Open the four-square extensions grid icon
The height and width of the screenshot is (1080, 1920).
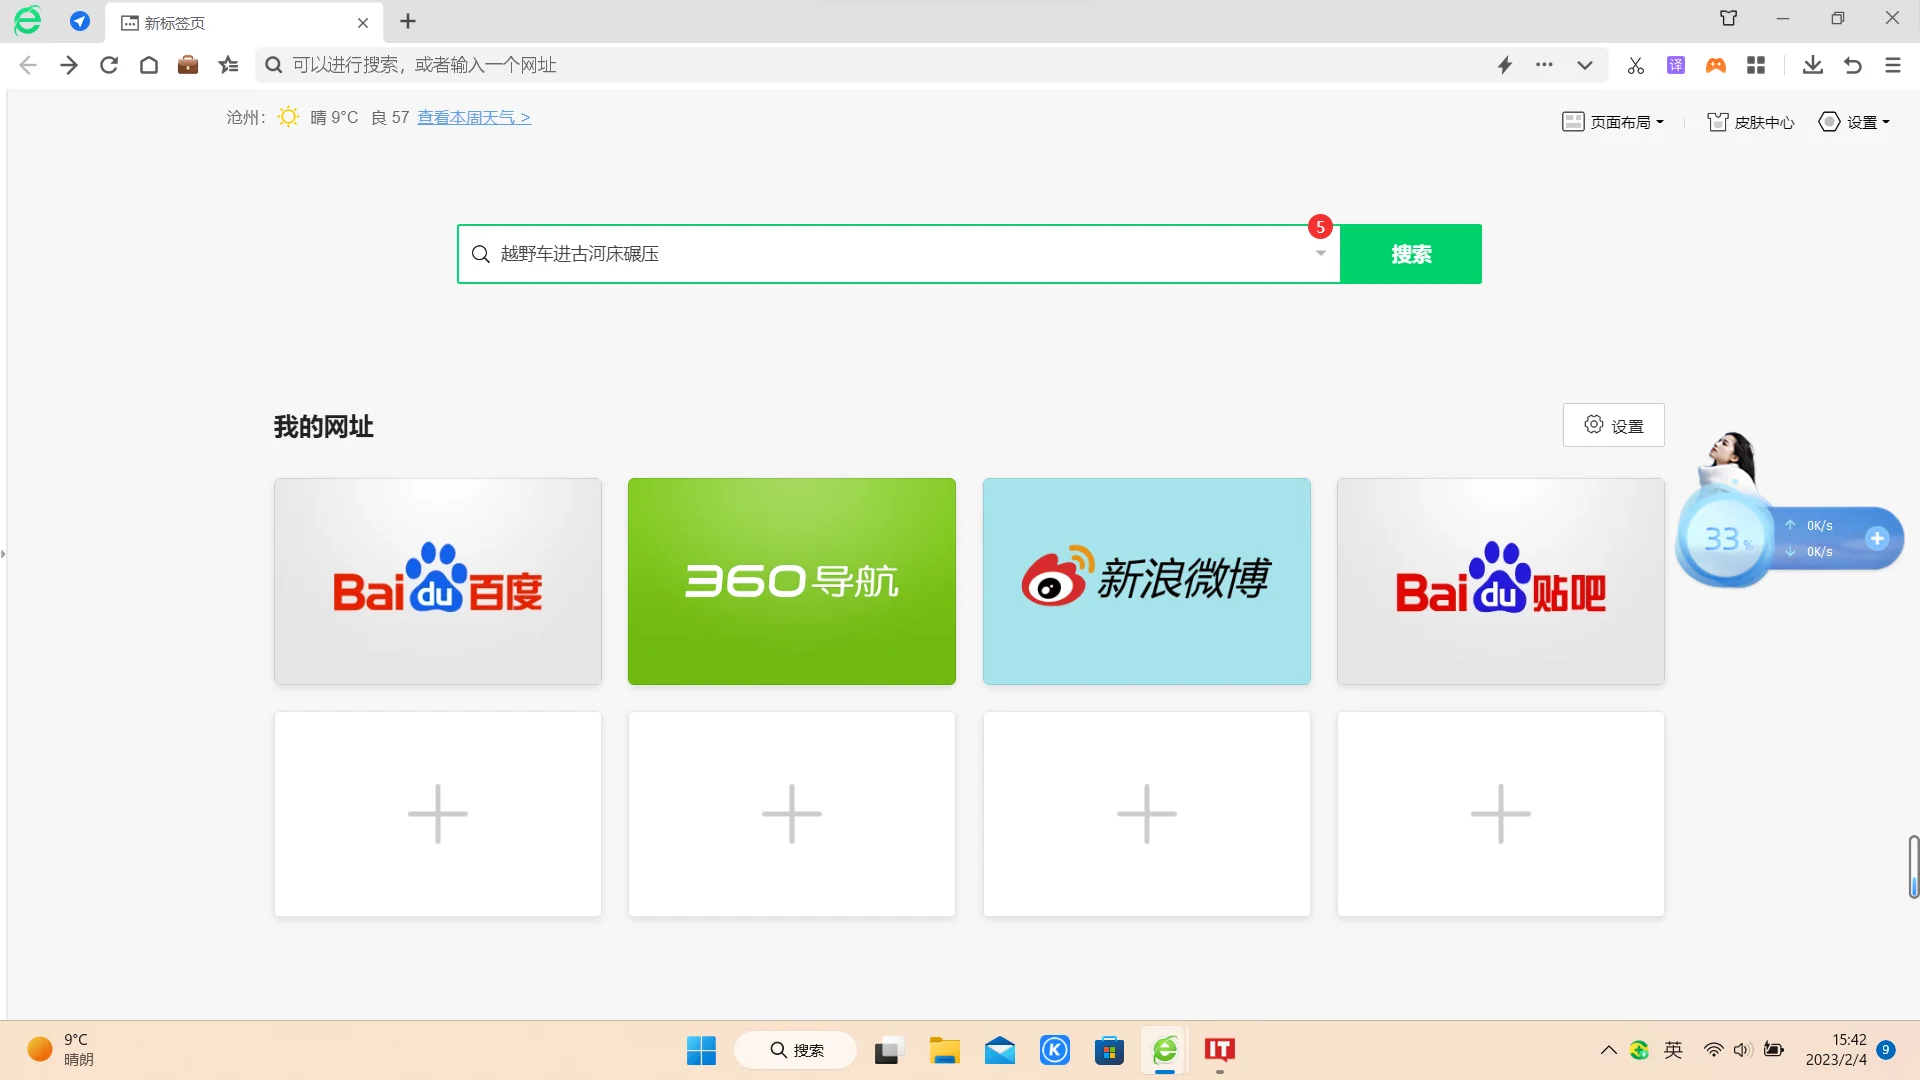1756,65
